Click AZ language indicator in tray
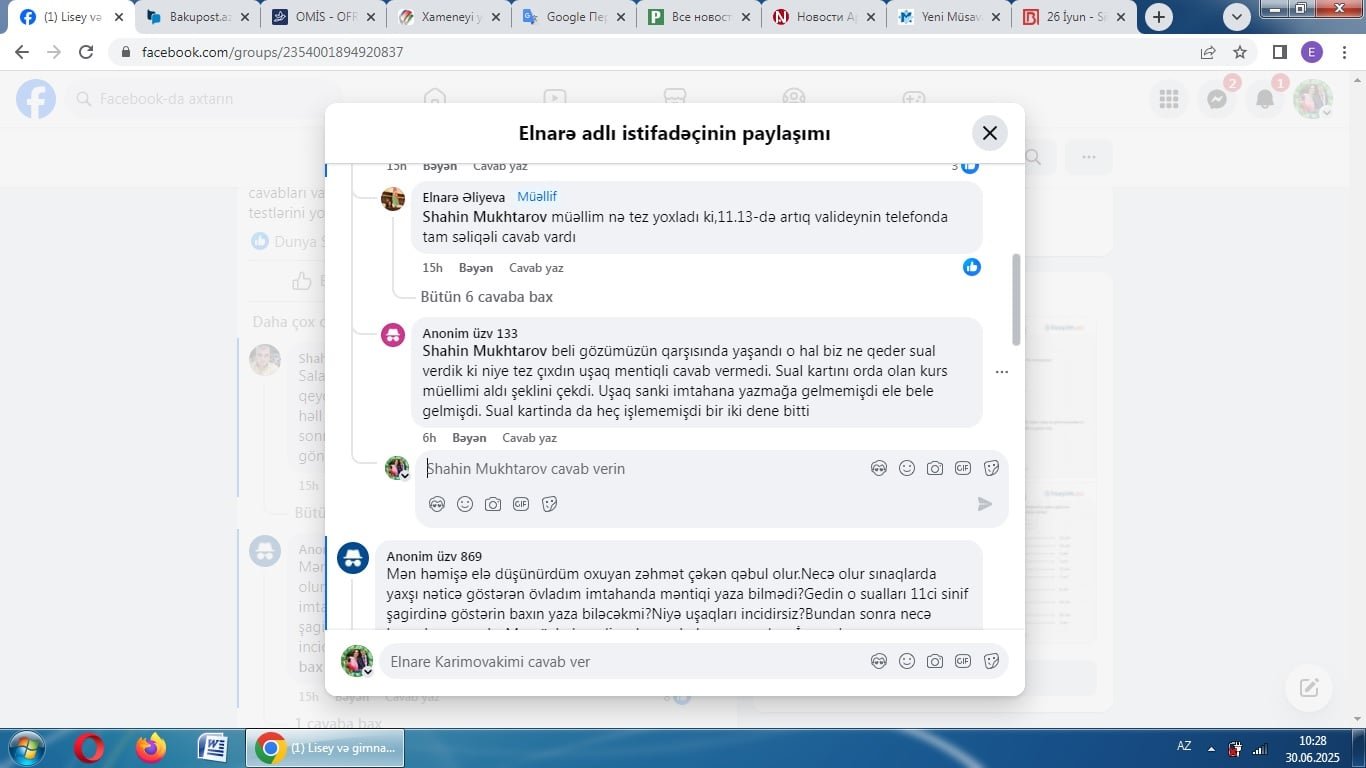 (1184, 746)
